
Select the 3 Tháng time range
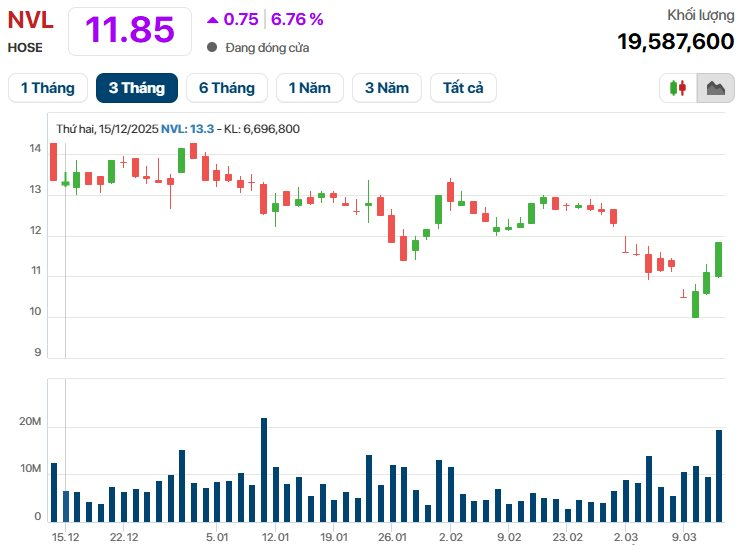(136, 88)
